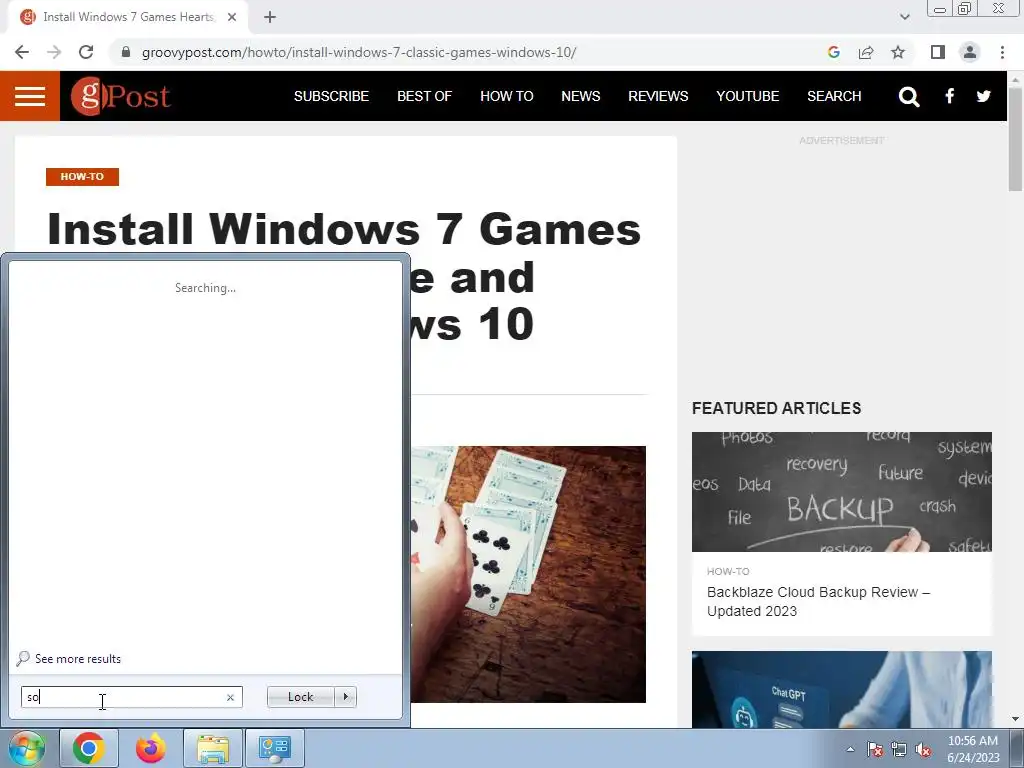Screen dimensions: 1024x768
Task: Click the playing cards article image
Action: click(x=528, y=575)
